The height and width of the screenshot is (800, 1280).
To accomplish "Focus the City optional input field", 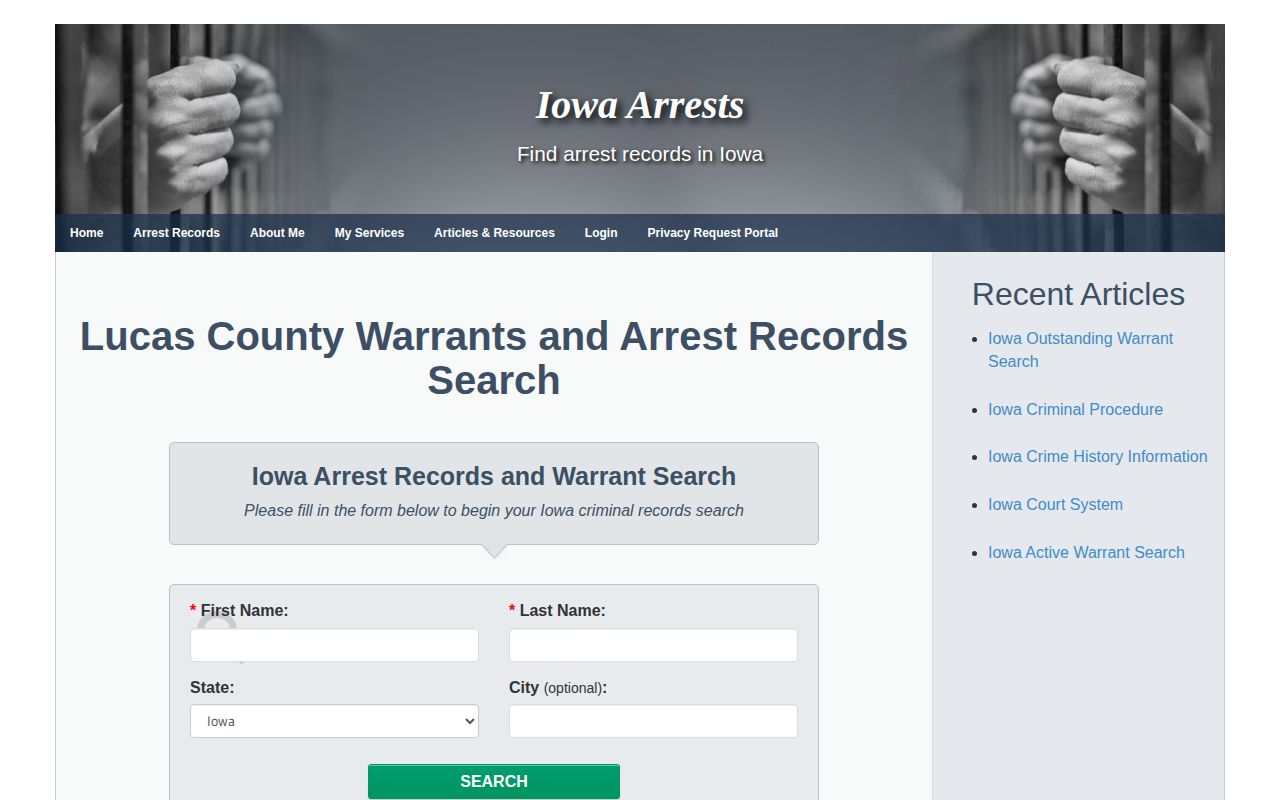I will [653, 721].
